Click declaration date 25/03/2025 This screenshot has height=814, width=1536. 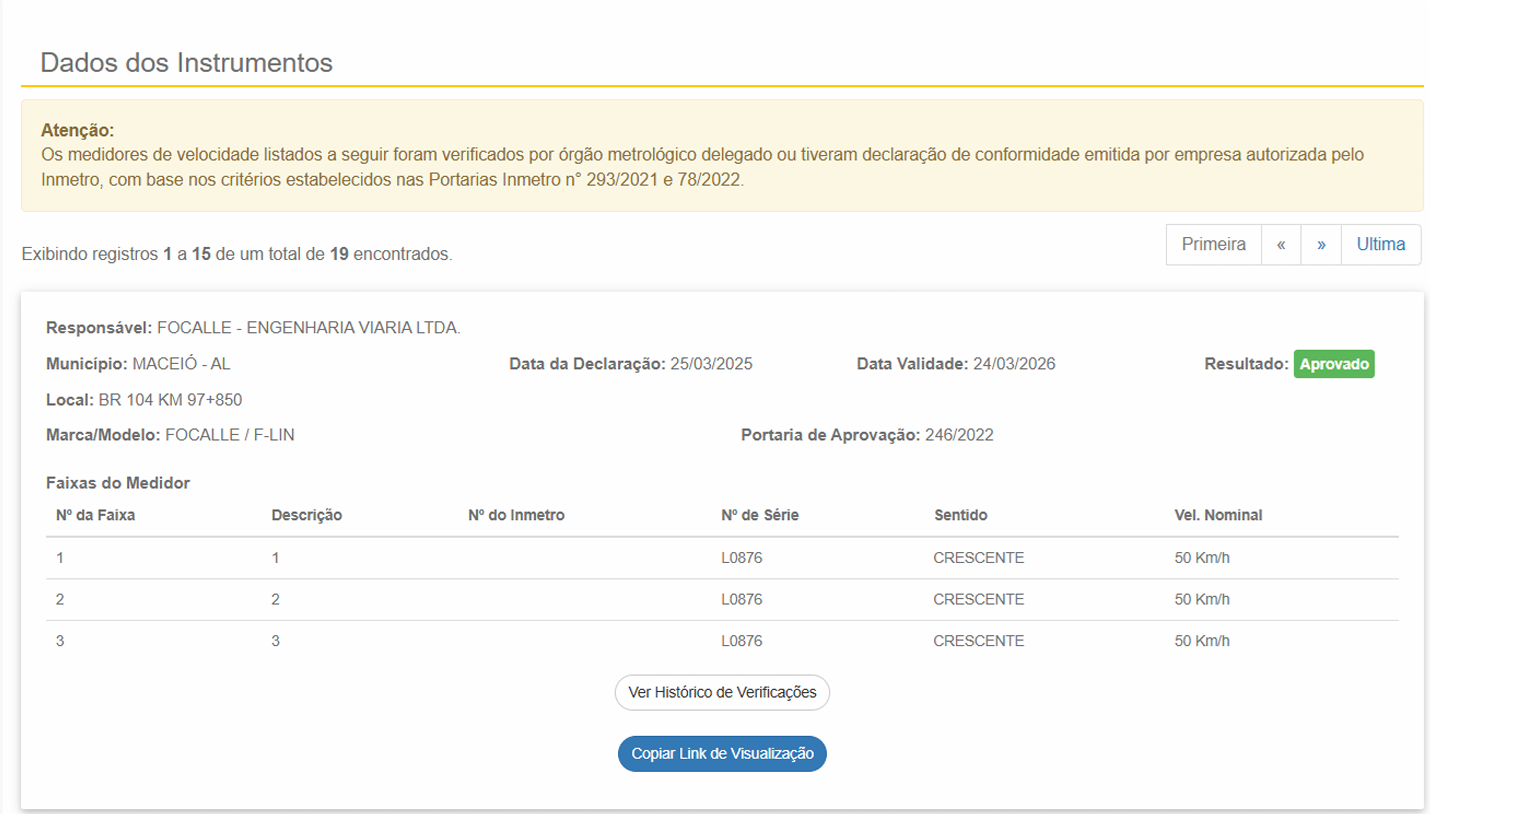pyautogui.click(x=711, y=364)
